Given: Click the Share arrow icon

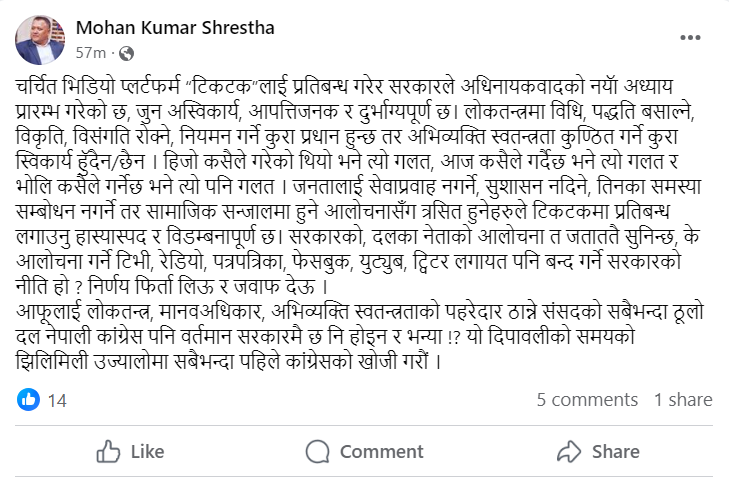Looking at the screenshot, I should coord(572,452).
